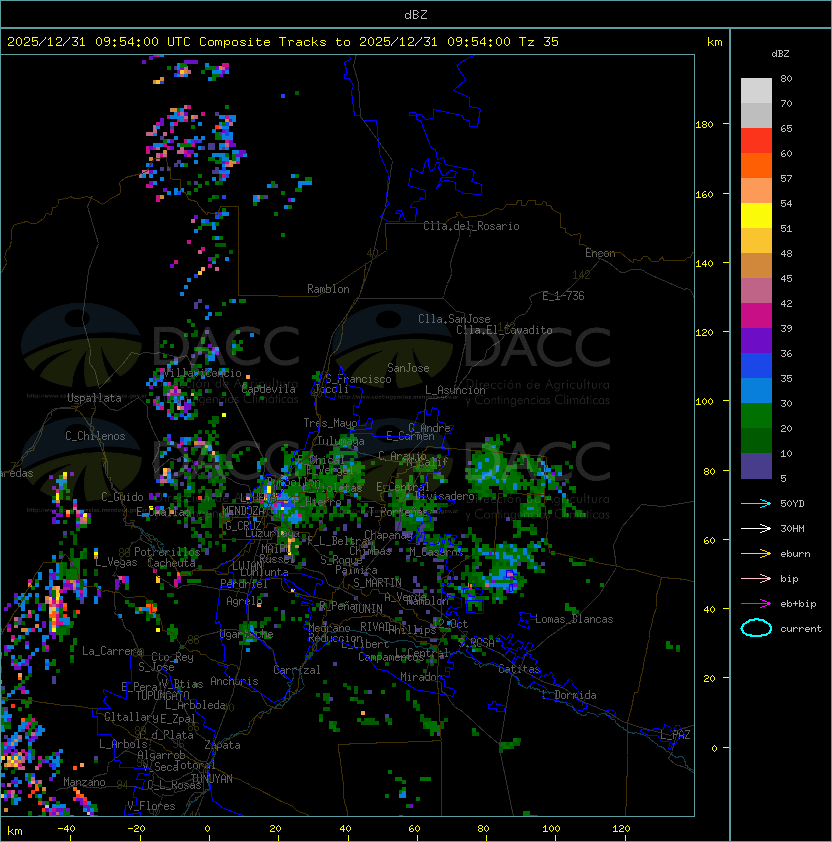Screen dimensions: 832x842
Task: Pick the bottom slate-purple dBZ swatch
Action: point(756,466)
